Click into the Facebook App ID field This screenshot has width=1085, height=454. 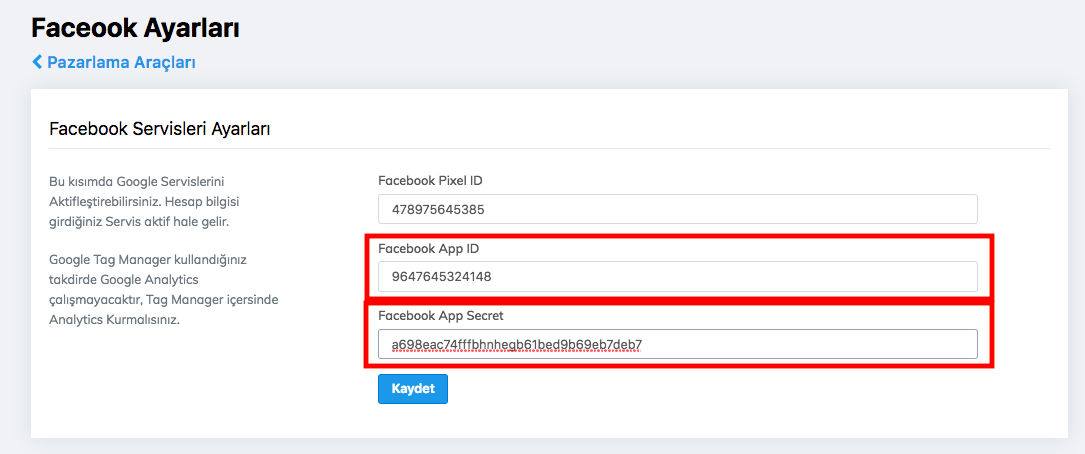coord(677,276)
